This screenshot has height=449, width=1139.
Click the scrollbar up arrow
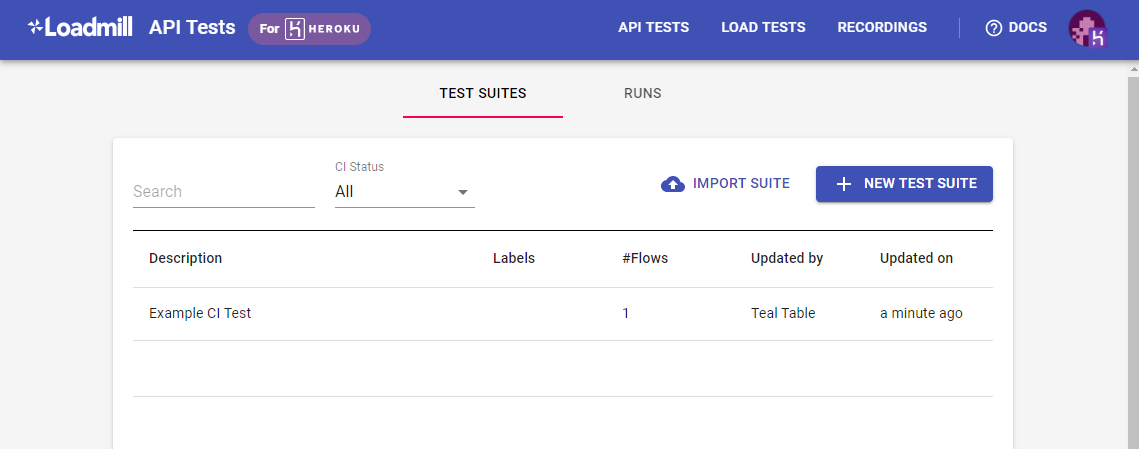coord(1132,69)
